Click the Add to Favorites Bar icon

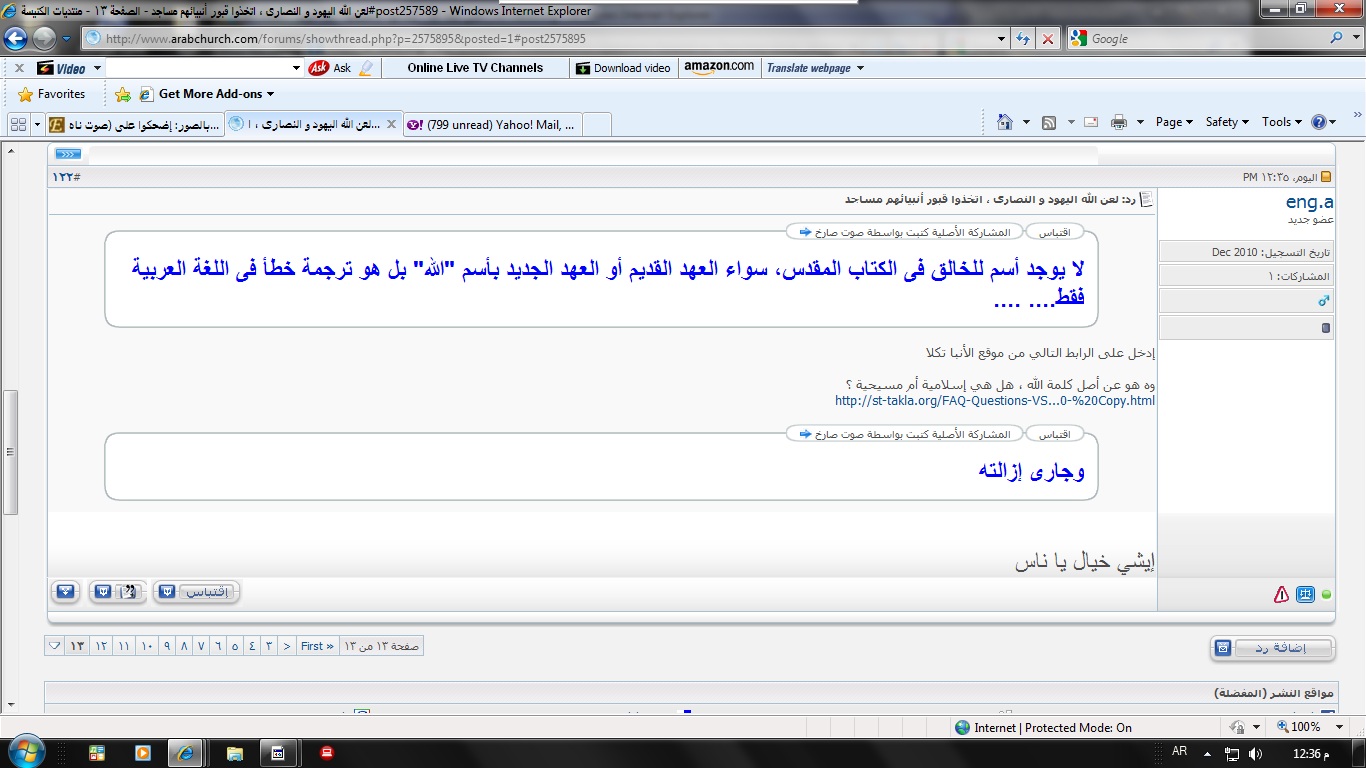point(123,94)
